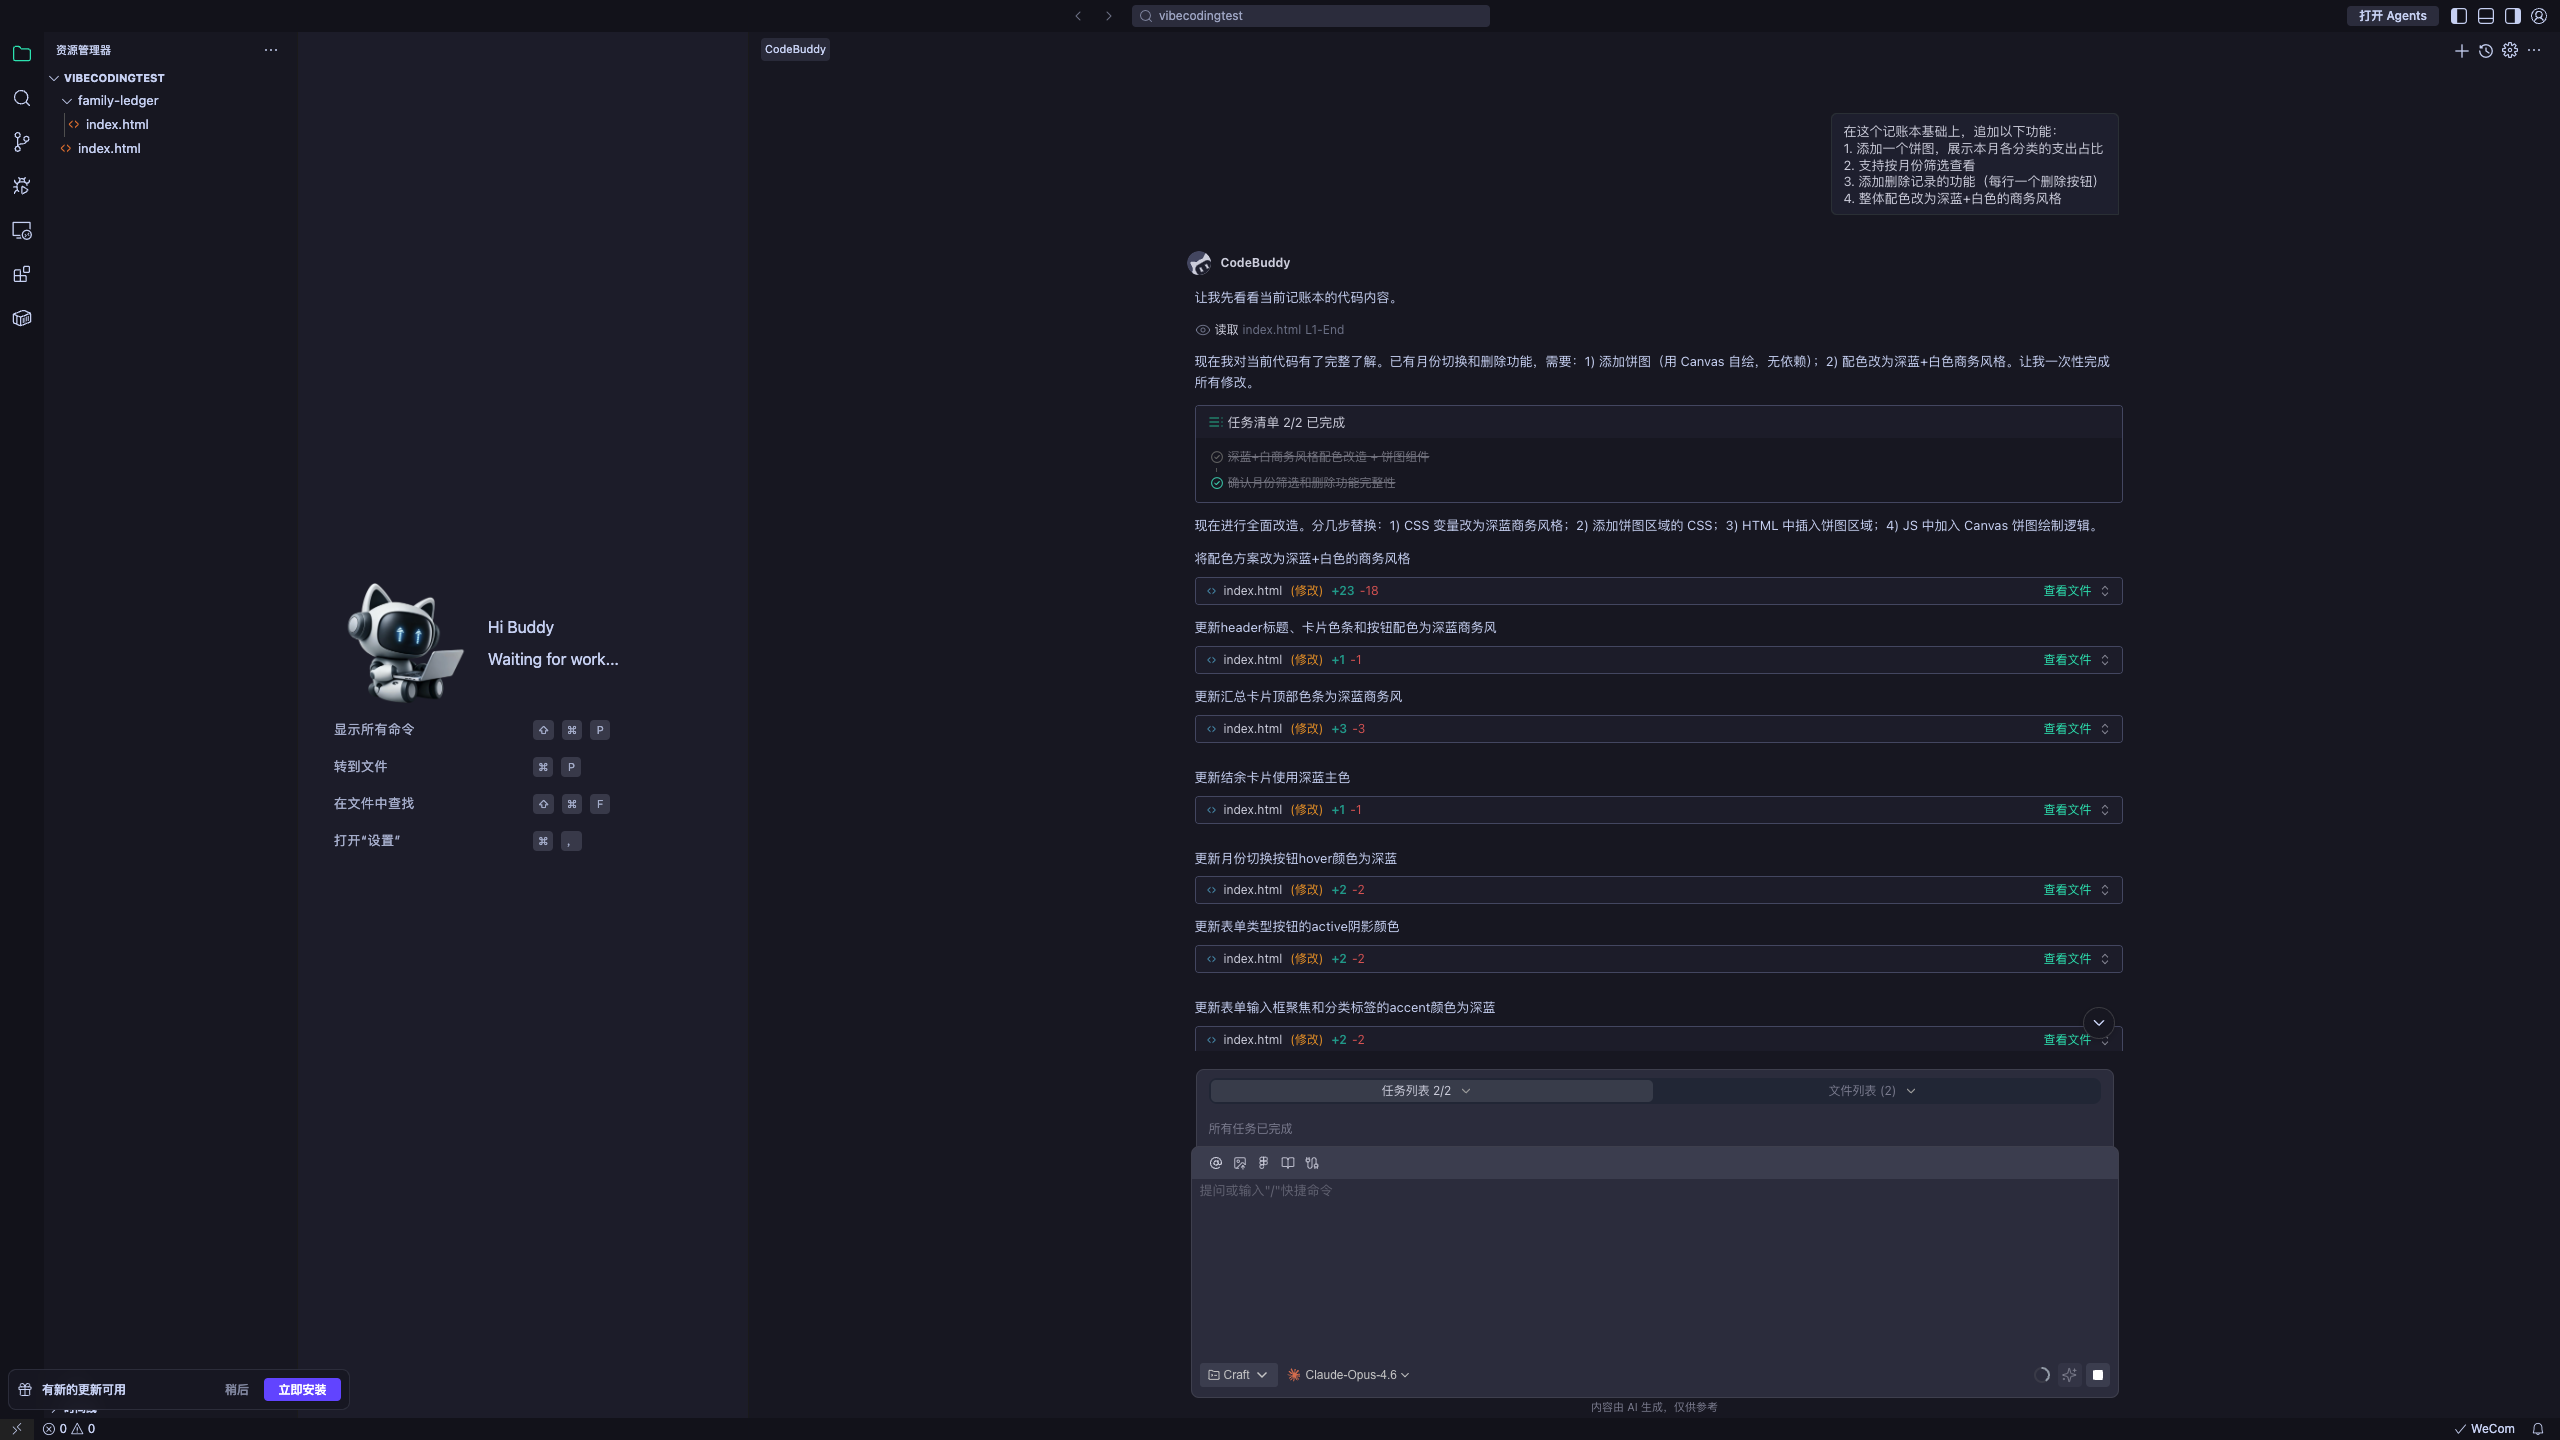
Task: Click the chat prompt input field
Action: click(x=1654, y=1260)
